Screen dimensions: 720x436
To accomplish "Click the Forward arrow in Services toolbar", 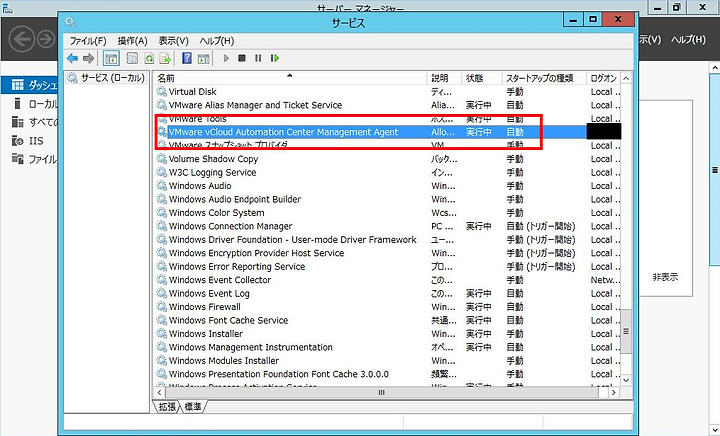I will [x=89, y=58].
